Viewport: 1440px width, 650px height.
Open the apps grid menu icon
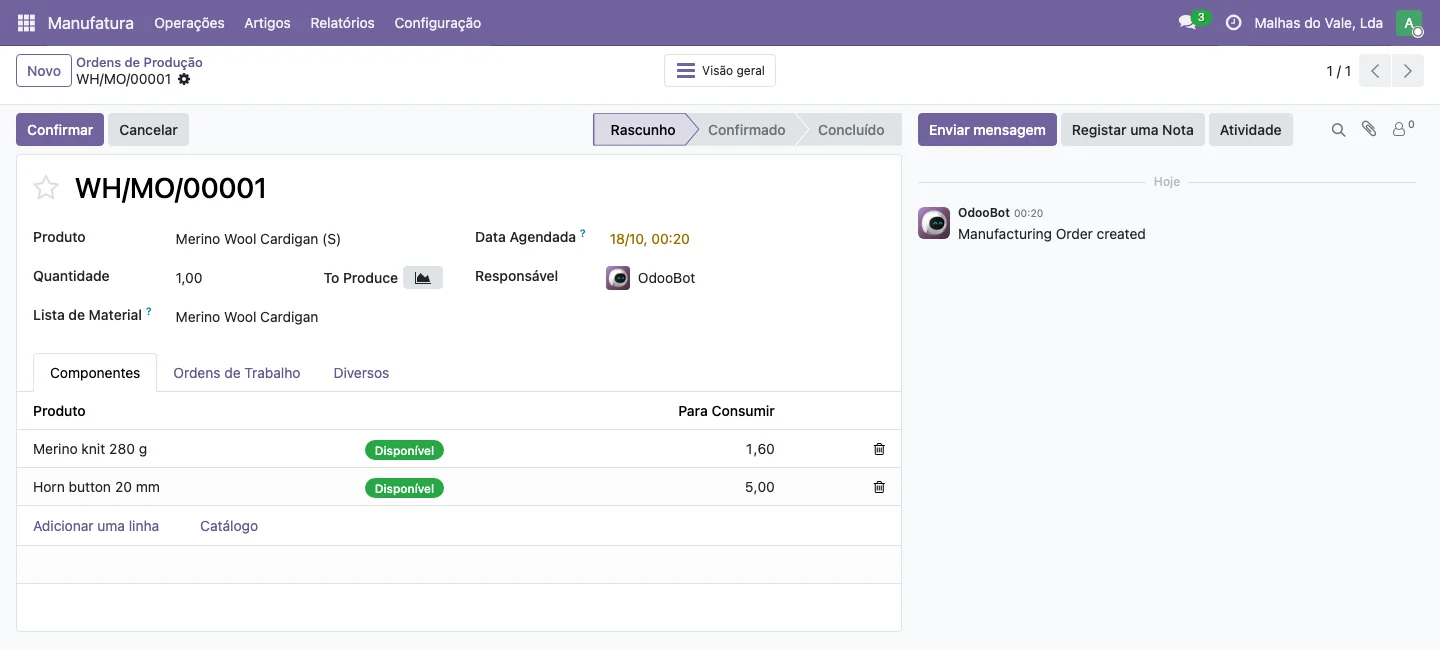click(26, 23)
